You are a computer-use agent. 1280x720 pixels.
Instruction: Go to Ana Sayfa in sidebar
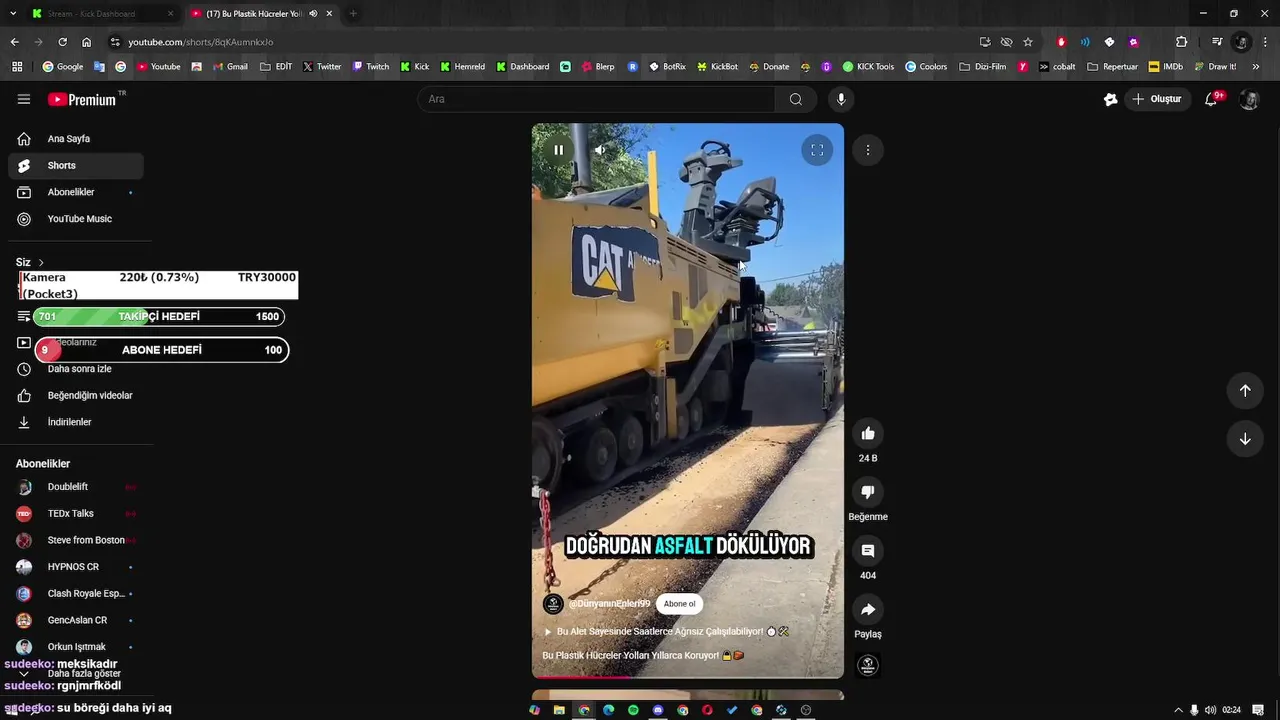coord(76,139)
